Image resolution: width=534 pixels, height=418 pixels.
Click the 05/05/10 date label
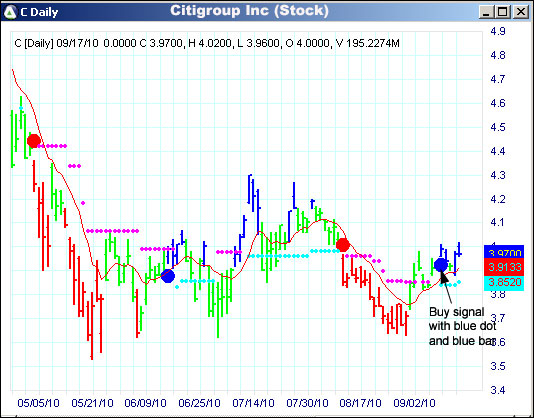tap(38, 403)
